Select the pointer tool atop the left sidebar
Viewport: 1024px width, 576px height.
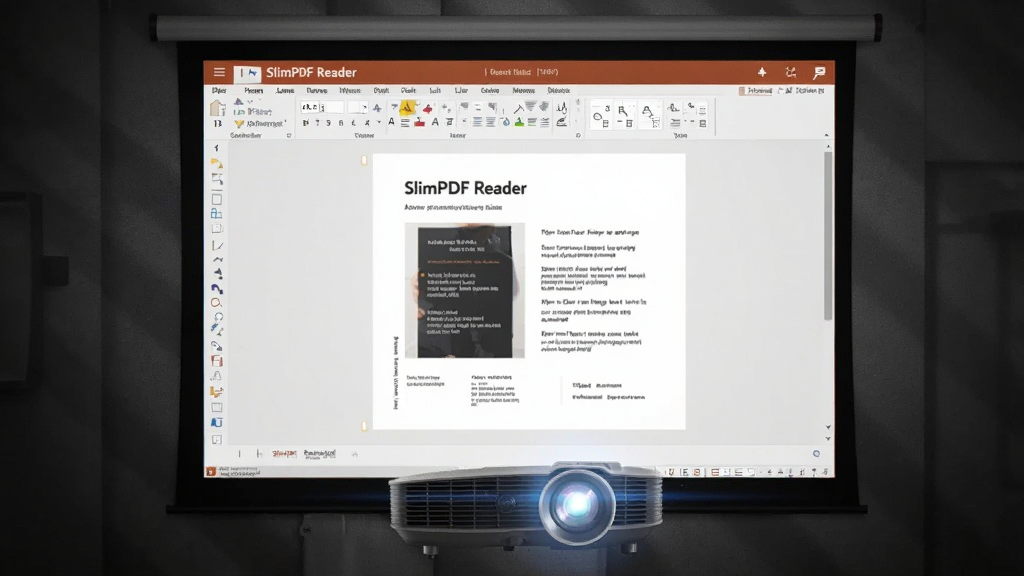click(x=217, y=148)
